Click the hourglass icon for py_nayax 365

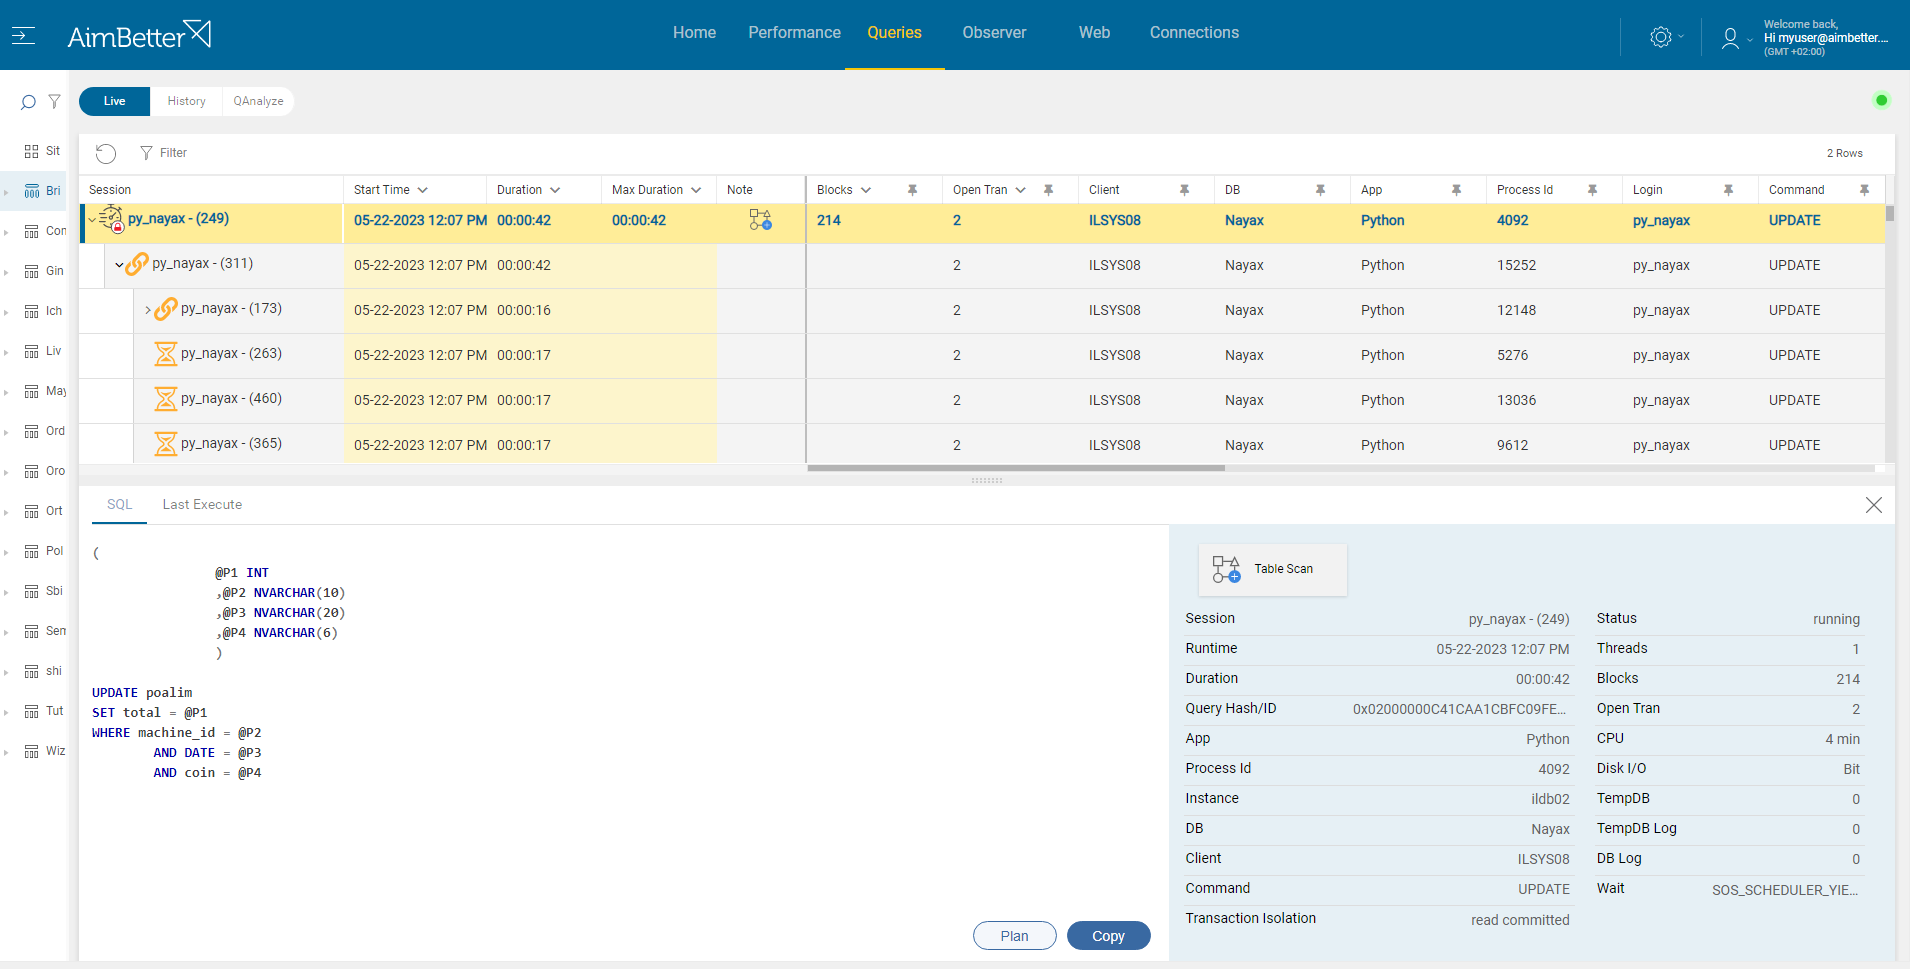pos(166,444)
